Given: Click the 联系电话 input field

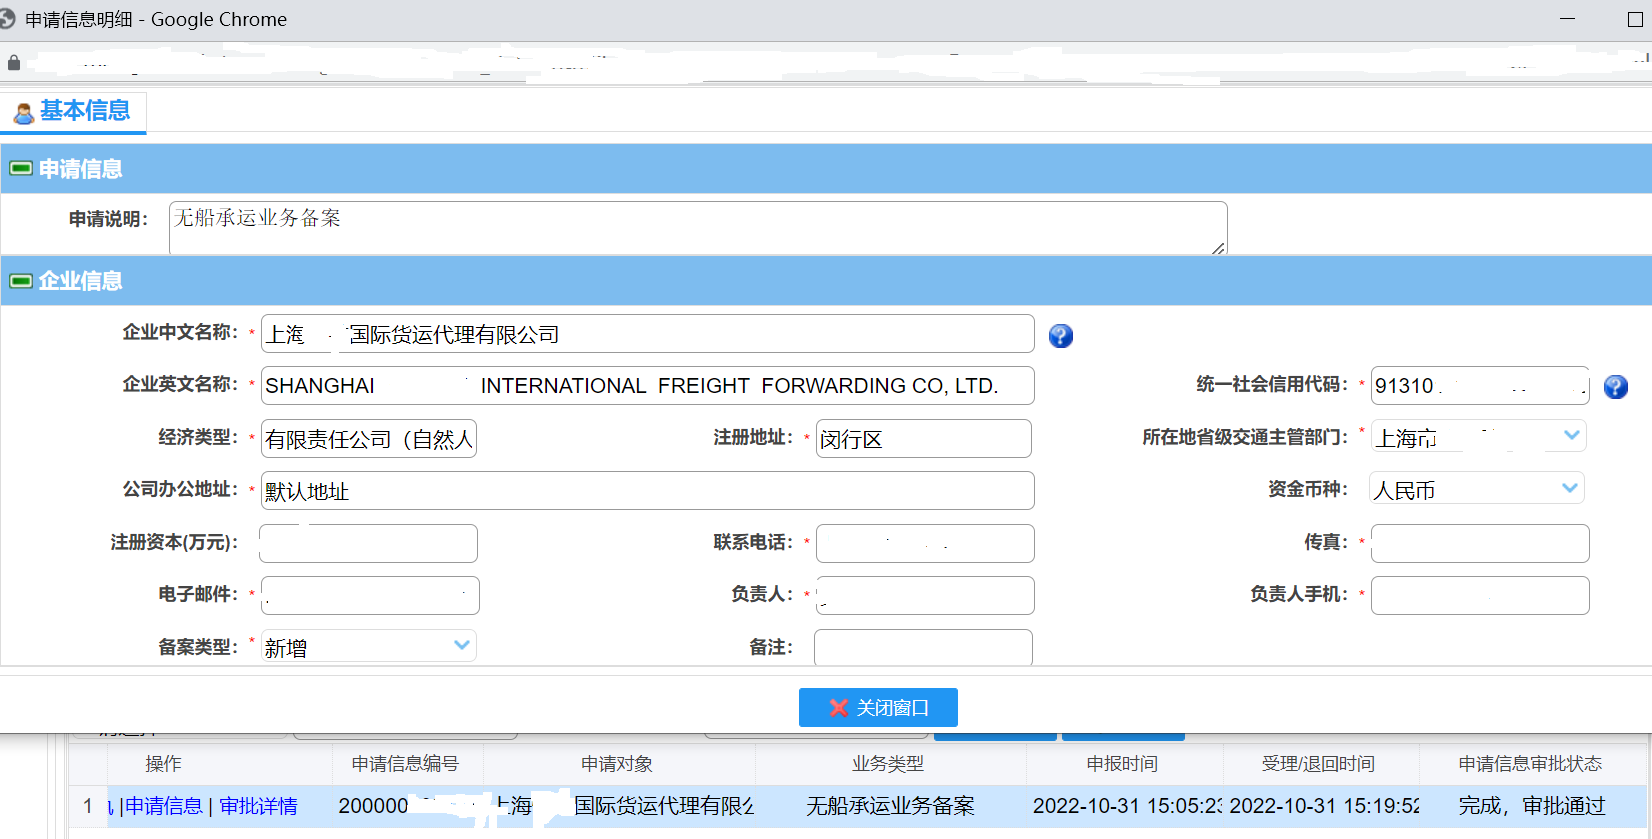Looking at the screenshot, I should (x=925, y=543).
